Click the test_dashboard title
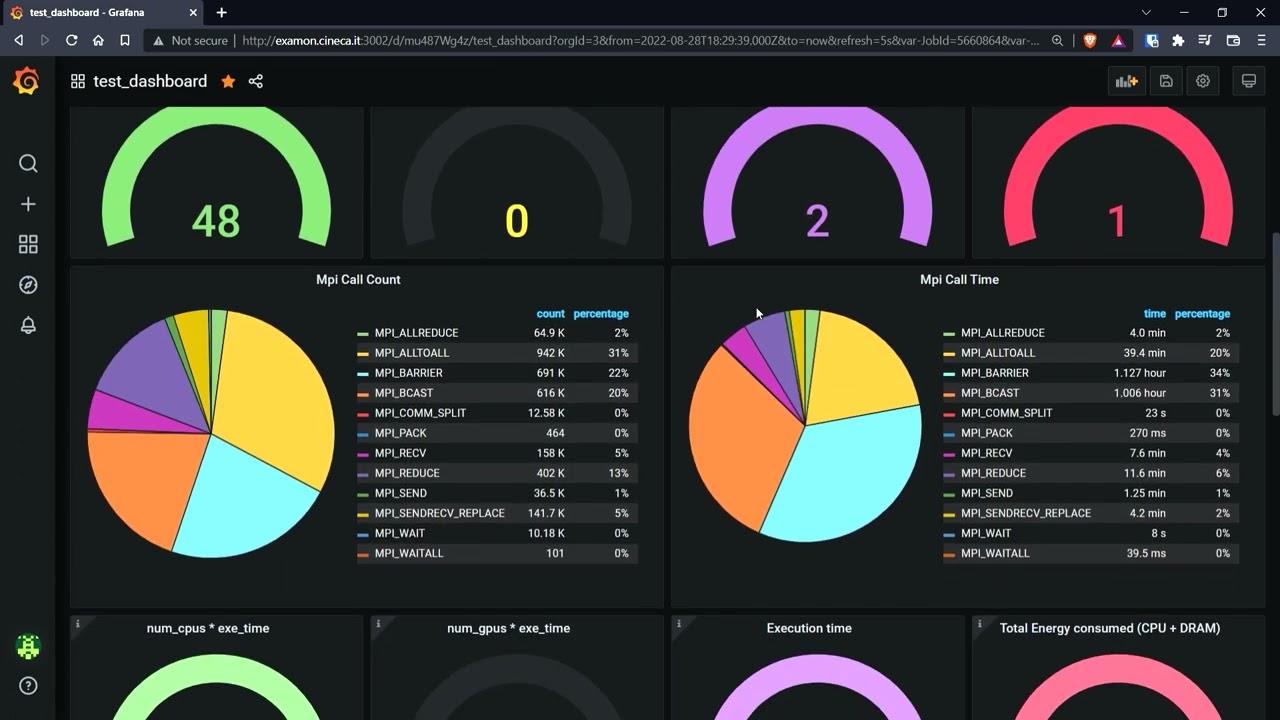 (x=150, y=81)
